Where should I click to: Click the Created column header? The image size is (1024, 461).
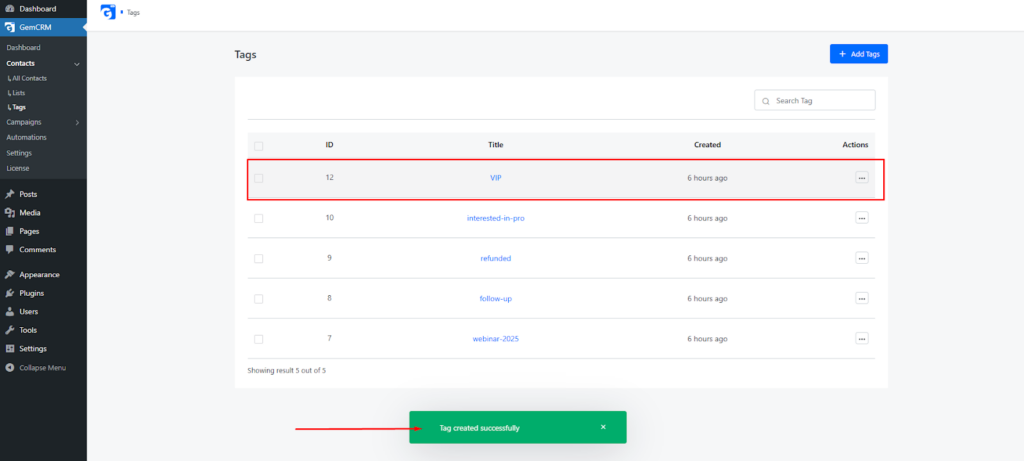(707, 145)
